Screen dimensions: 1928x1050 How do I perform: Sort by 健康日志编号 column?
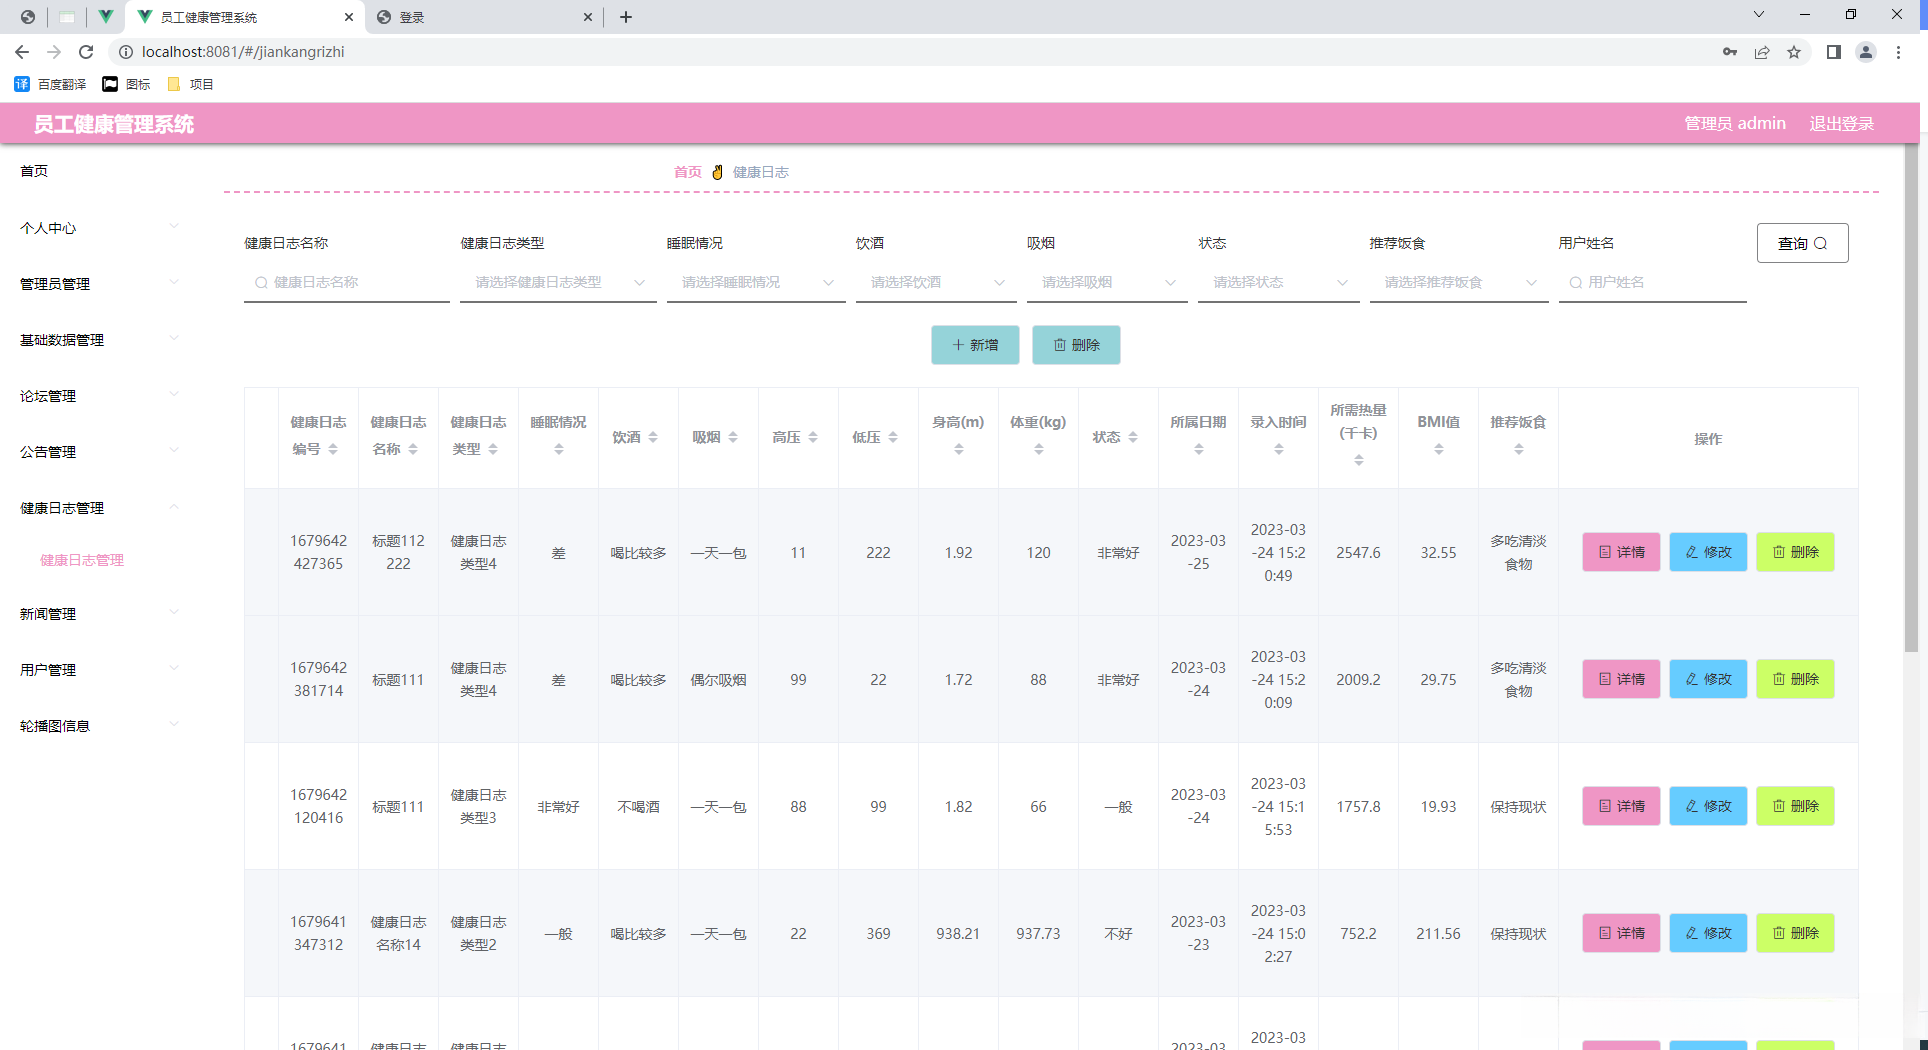tap(333, 449)
